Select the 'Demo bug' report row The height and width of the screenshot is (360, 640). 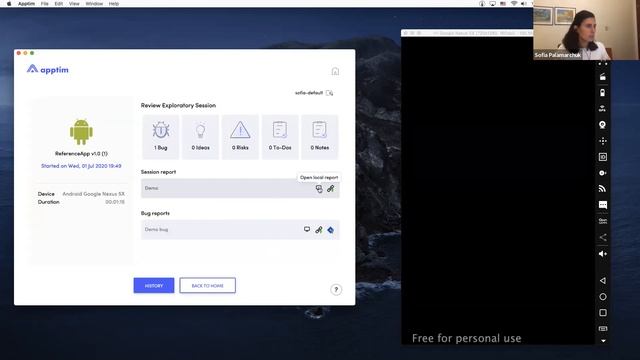pyautogui.click(x=240, y=230)
